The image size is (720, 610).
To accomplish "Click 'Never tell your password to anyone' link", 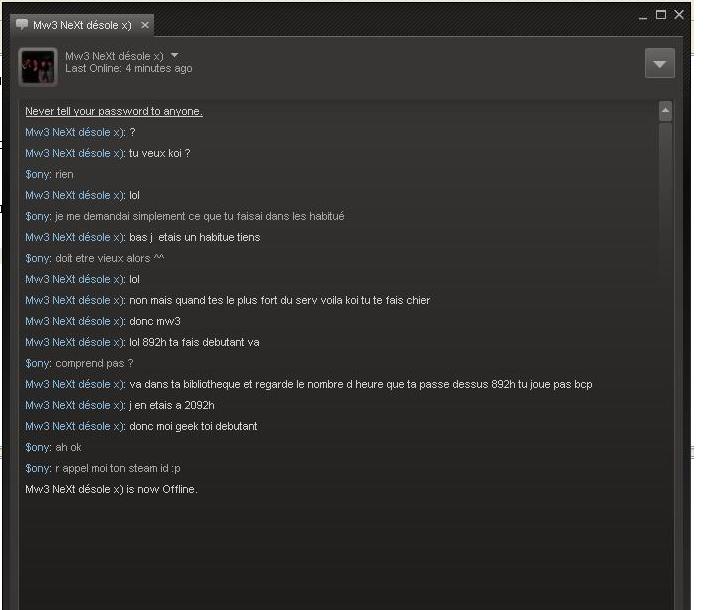I will pos(114,111).
